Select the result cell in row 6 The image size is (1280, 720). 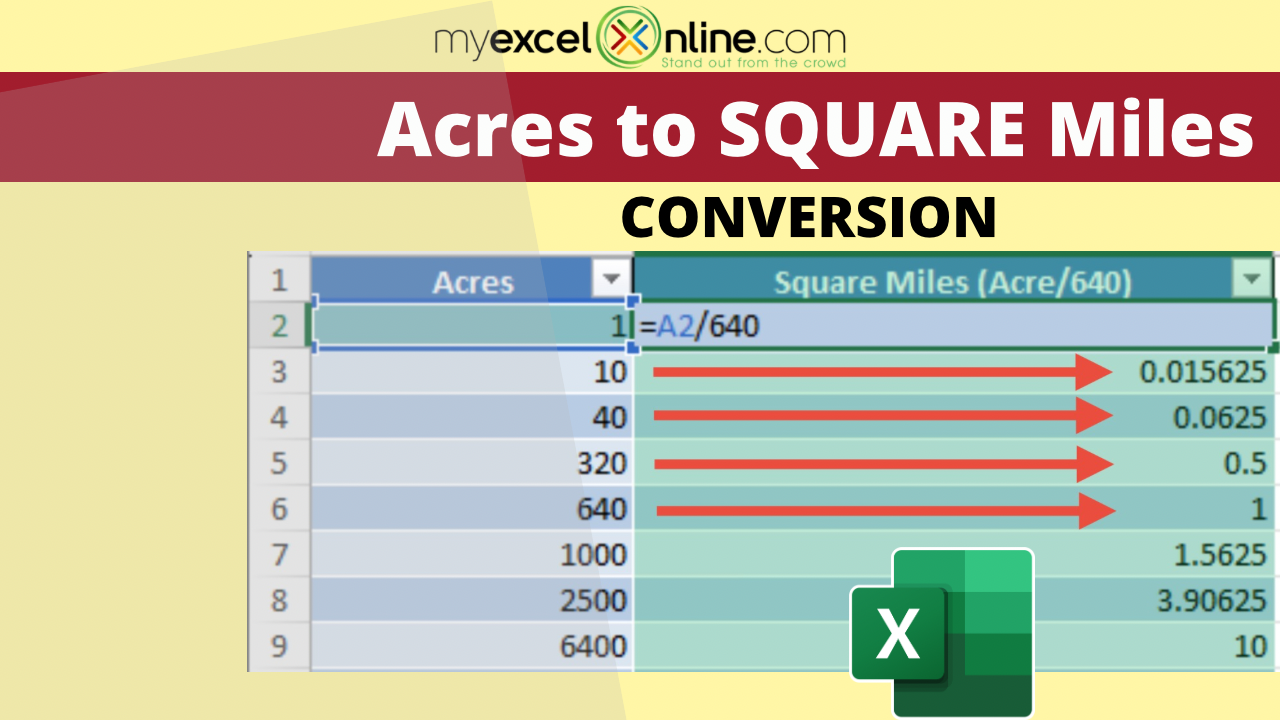click(954, 509)
